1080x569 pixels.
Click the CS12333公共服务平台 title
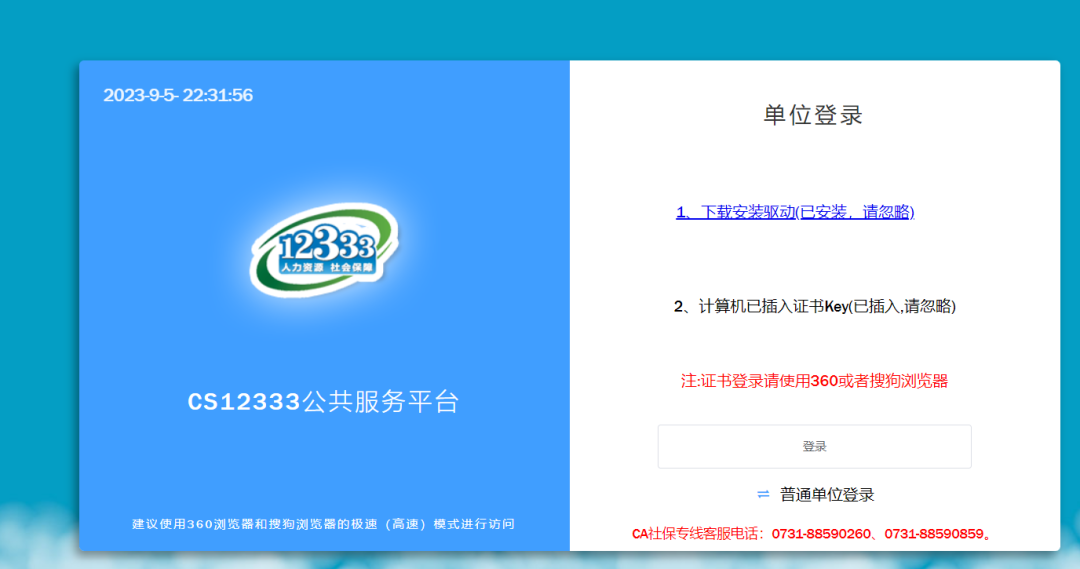pyautogui.click(x=323, y=402)
